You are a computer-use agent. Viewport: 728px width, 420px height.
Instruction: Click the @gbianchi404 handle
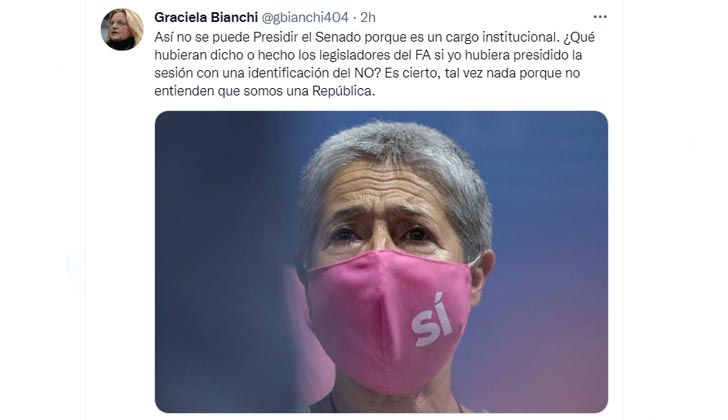(305, 17)
